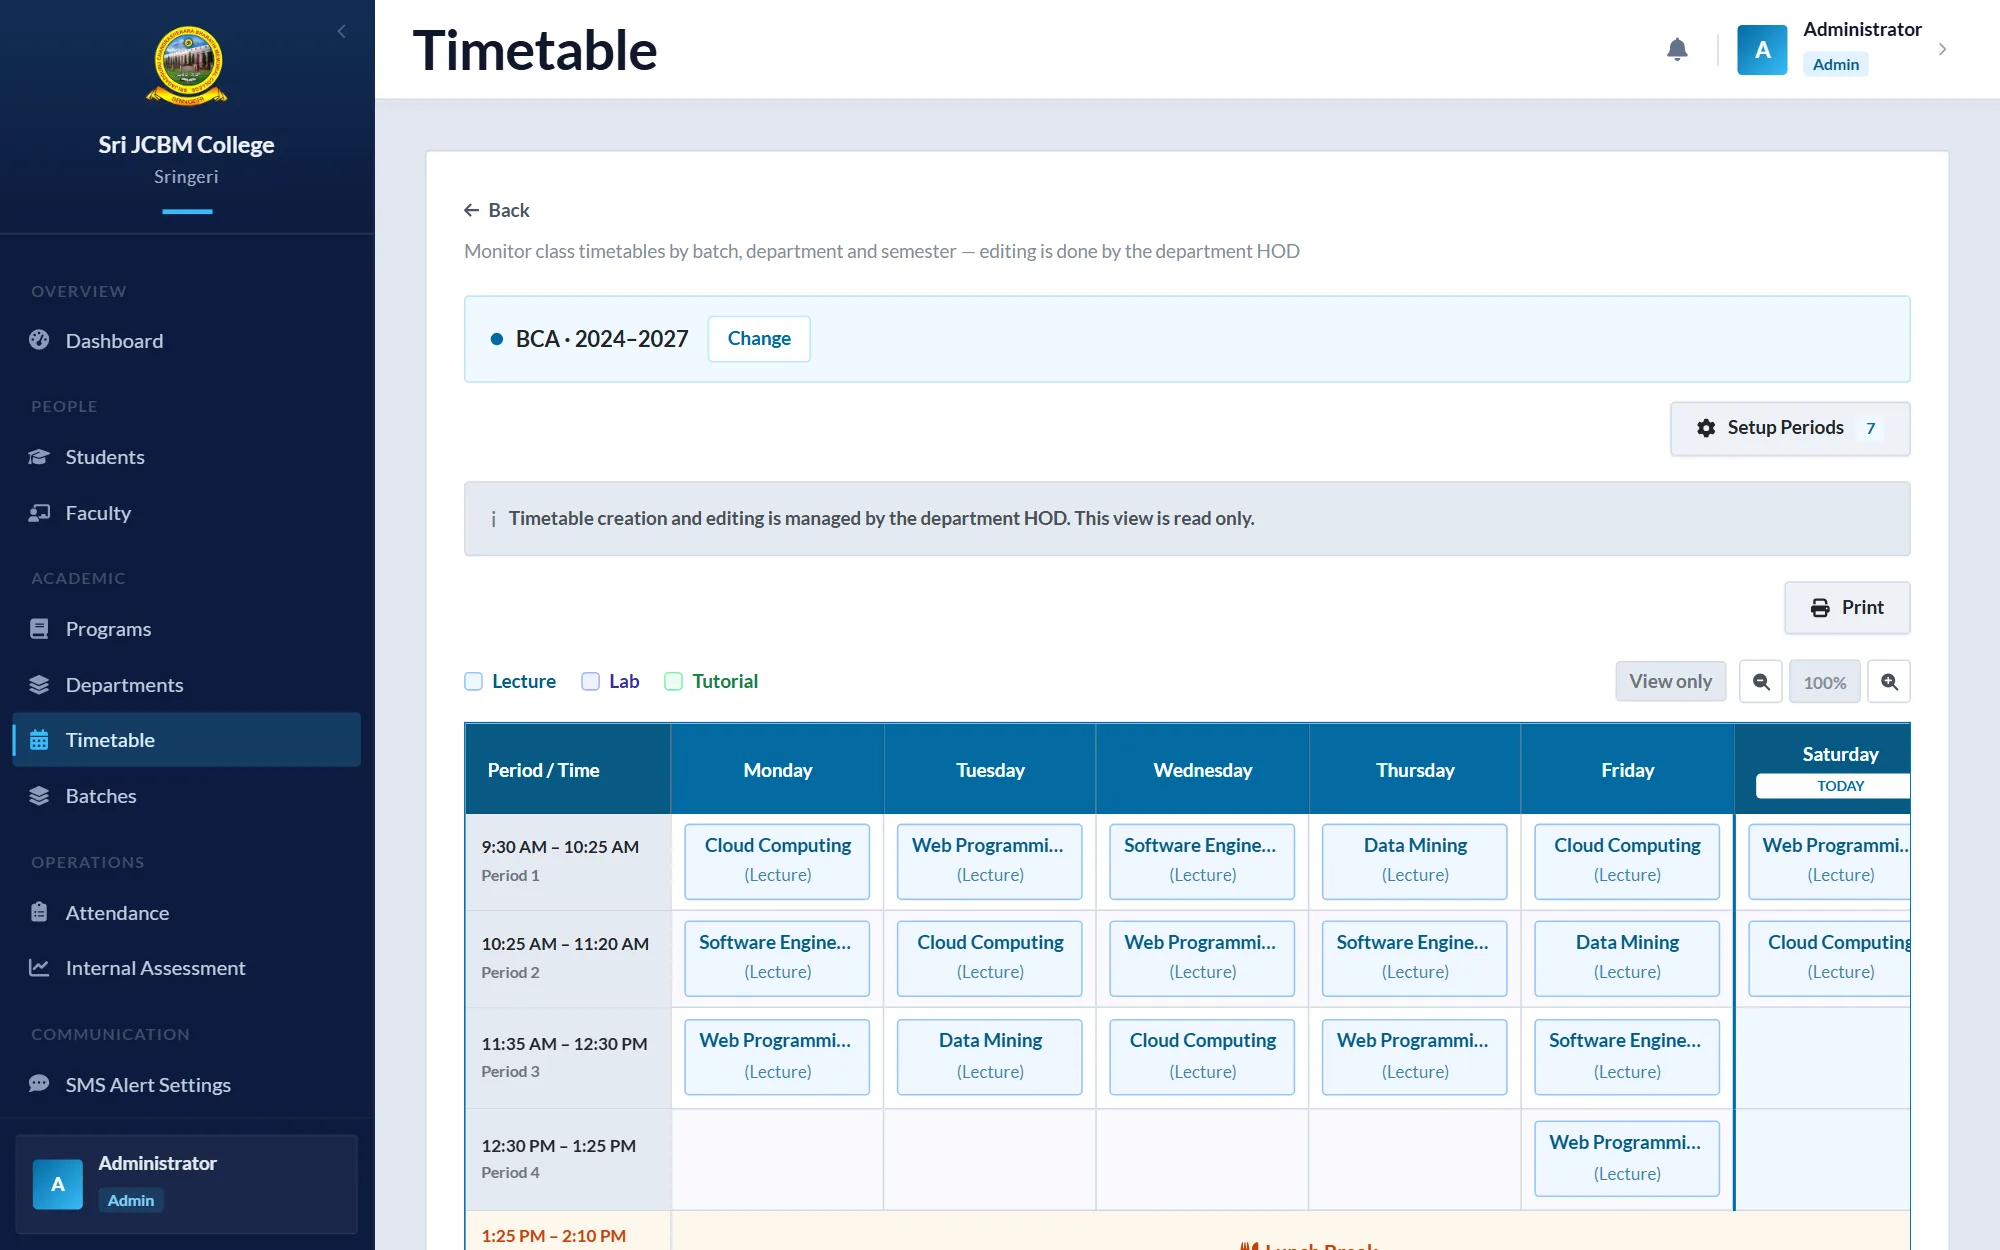This screenshot has width=2000, height=1250.
Task: Toggle the Tutorial legend checkbox
Action: coord(674,681)
